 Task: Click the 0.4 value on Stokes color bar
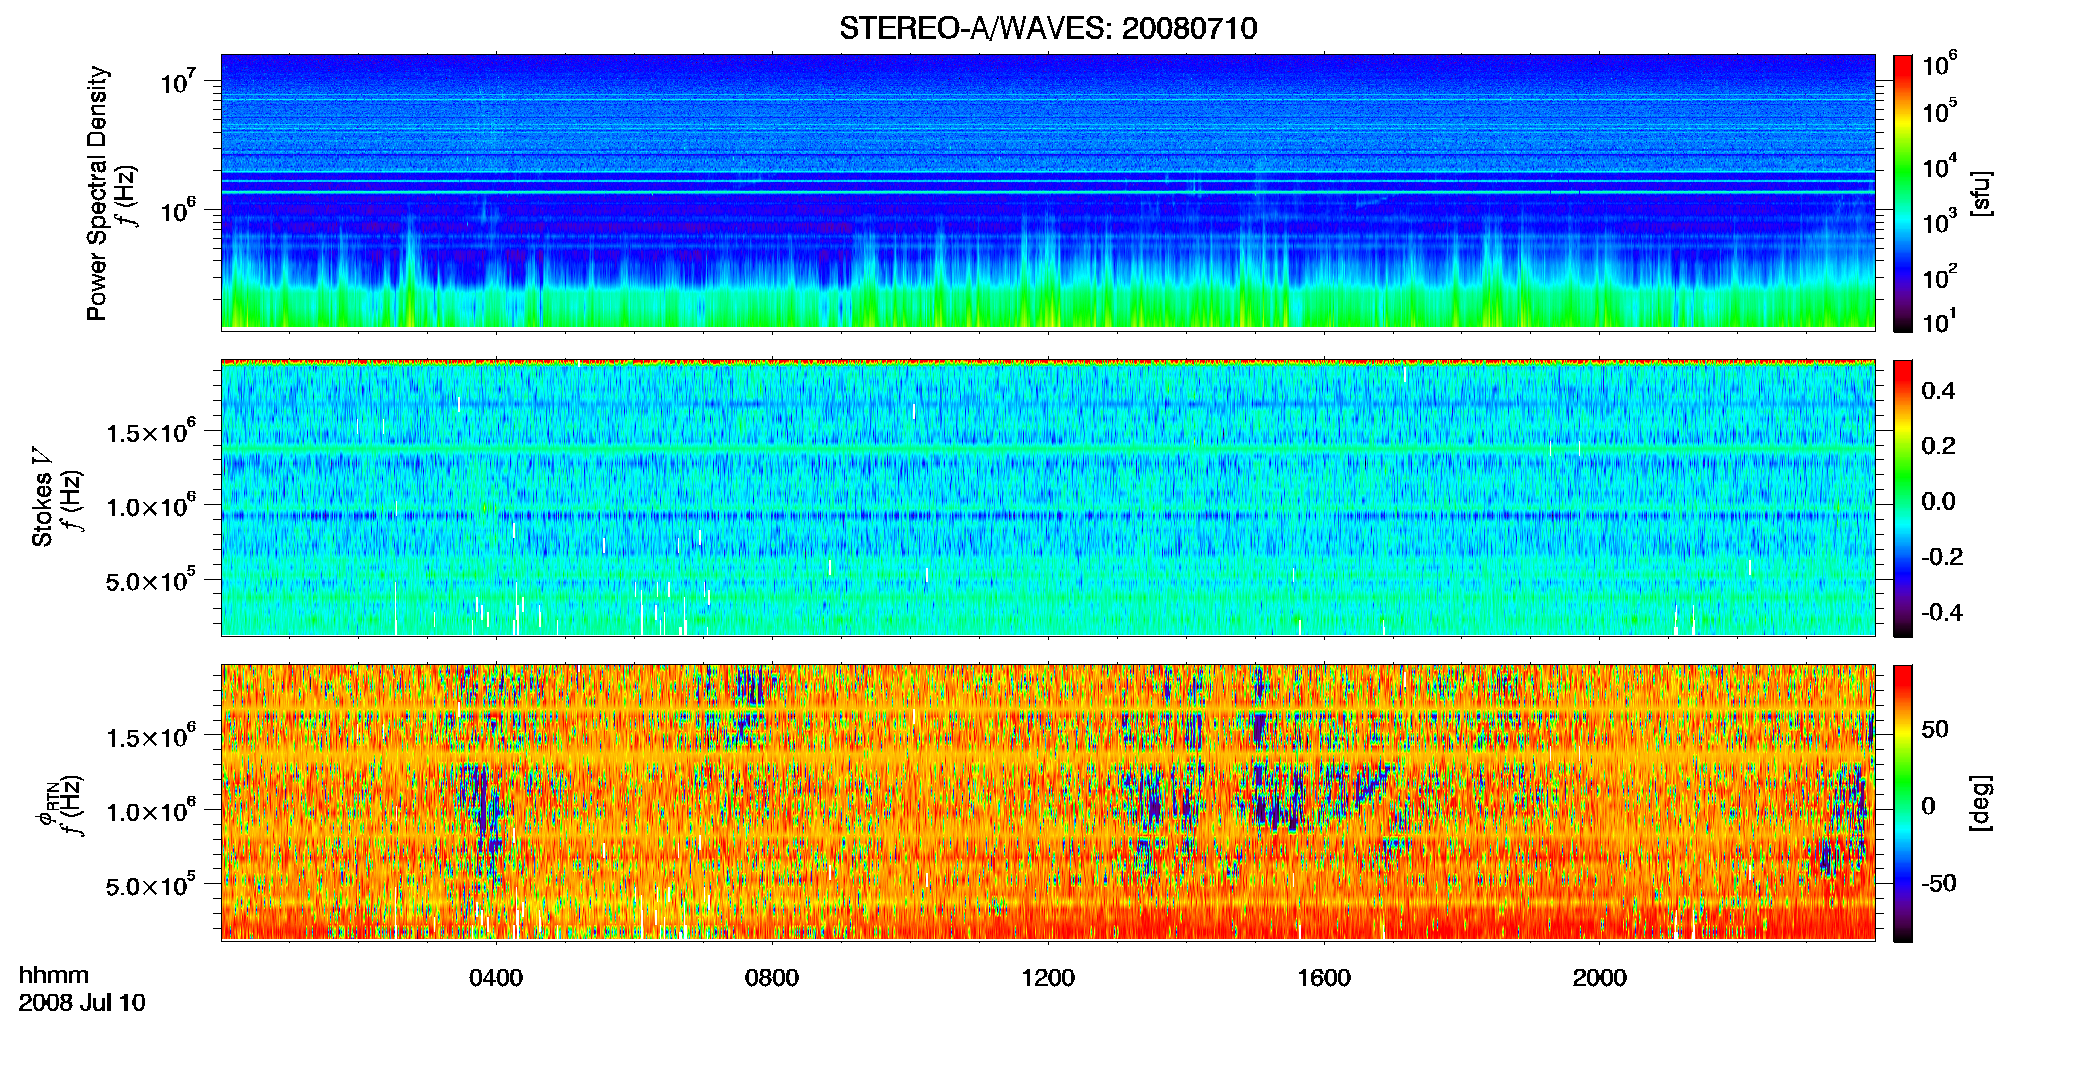(1938, 391)
